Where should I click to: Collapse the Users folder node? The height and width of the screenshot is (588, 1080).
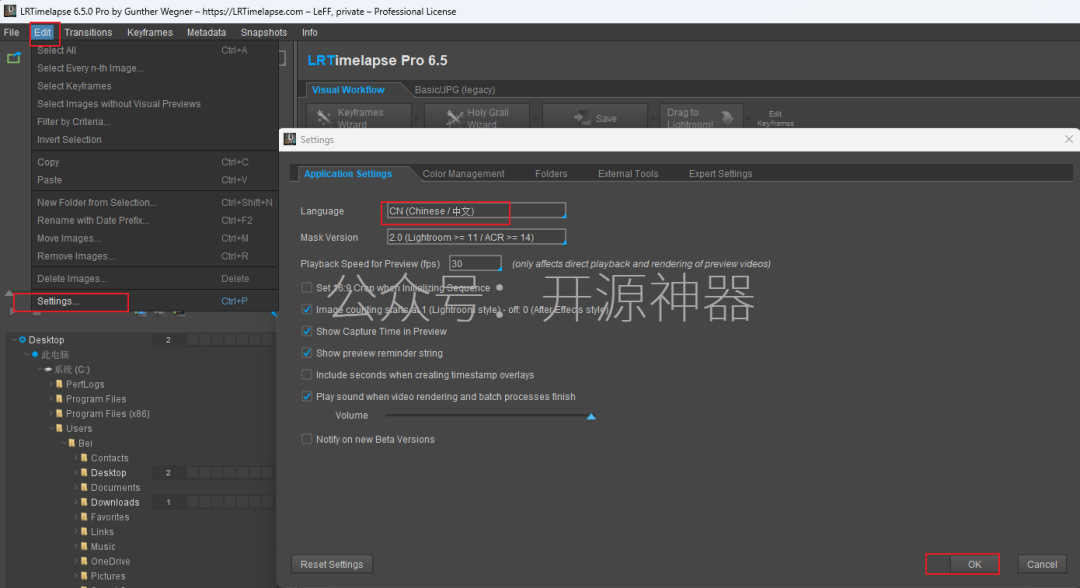[52, 428]
